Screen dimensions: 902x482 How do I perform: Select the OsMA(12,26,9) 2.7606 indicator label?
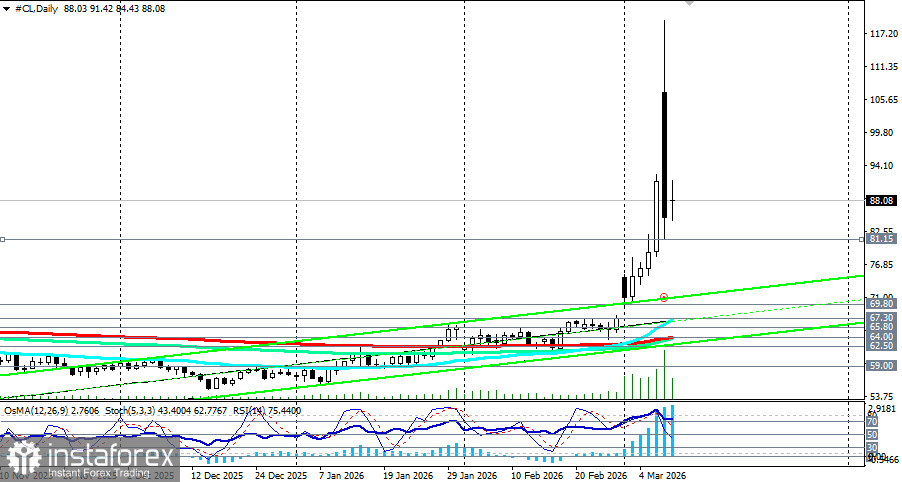[51, 411]
